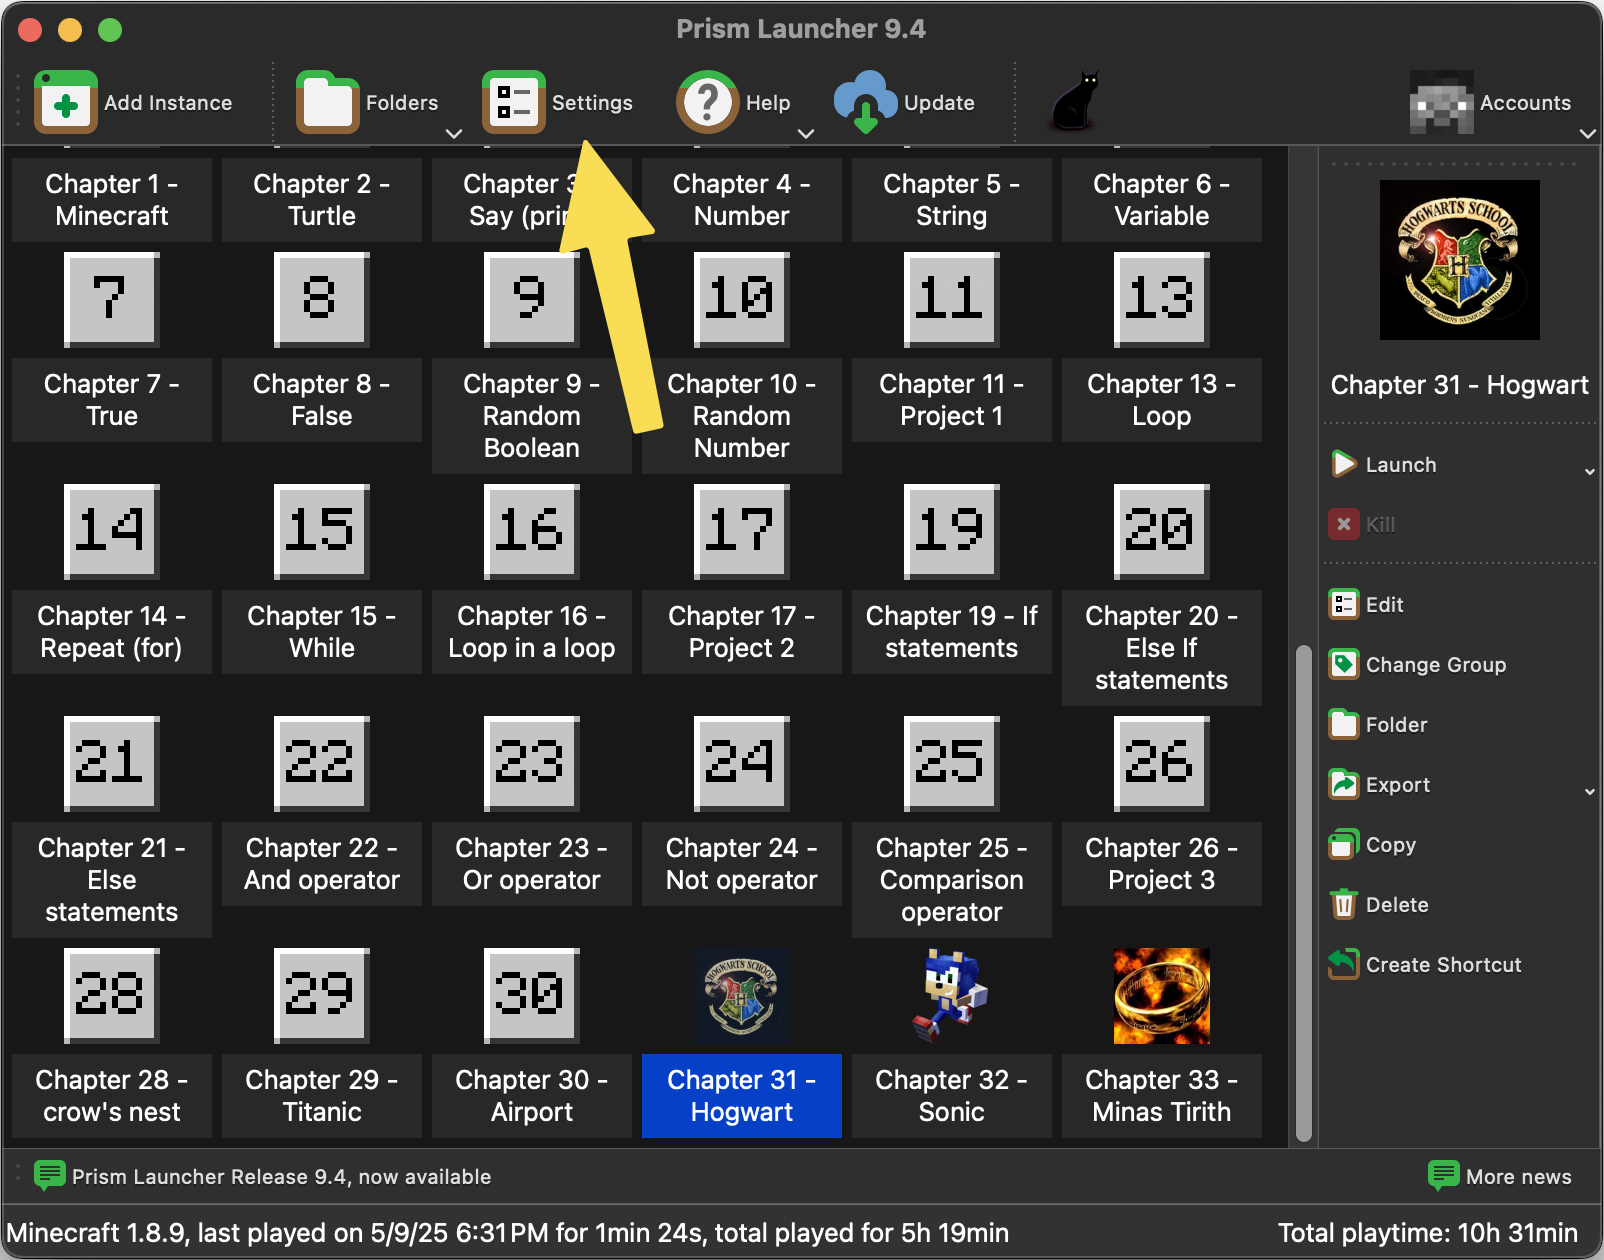Click the Create Shortcut icon
The height and width of the screenshot is (1260, 1604).
click(1343, 964)
